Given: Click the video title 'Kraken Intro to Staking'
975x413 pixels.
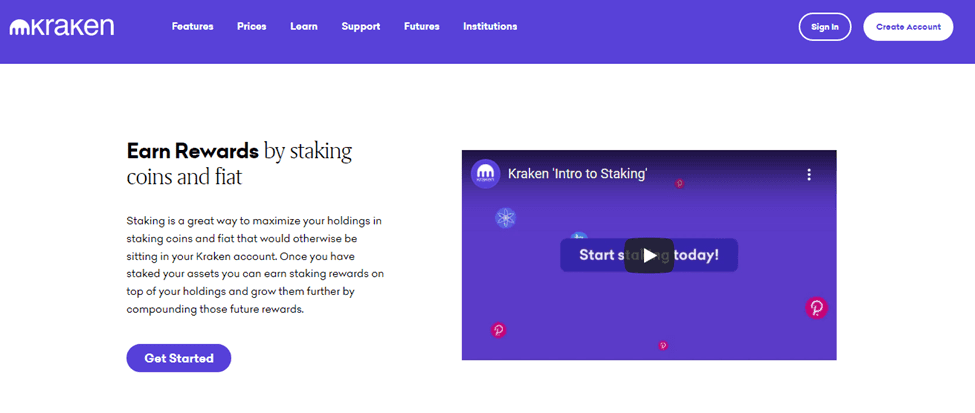Looking at the screenshot, I should point(578,174).
